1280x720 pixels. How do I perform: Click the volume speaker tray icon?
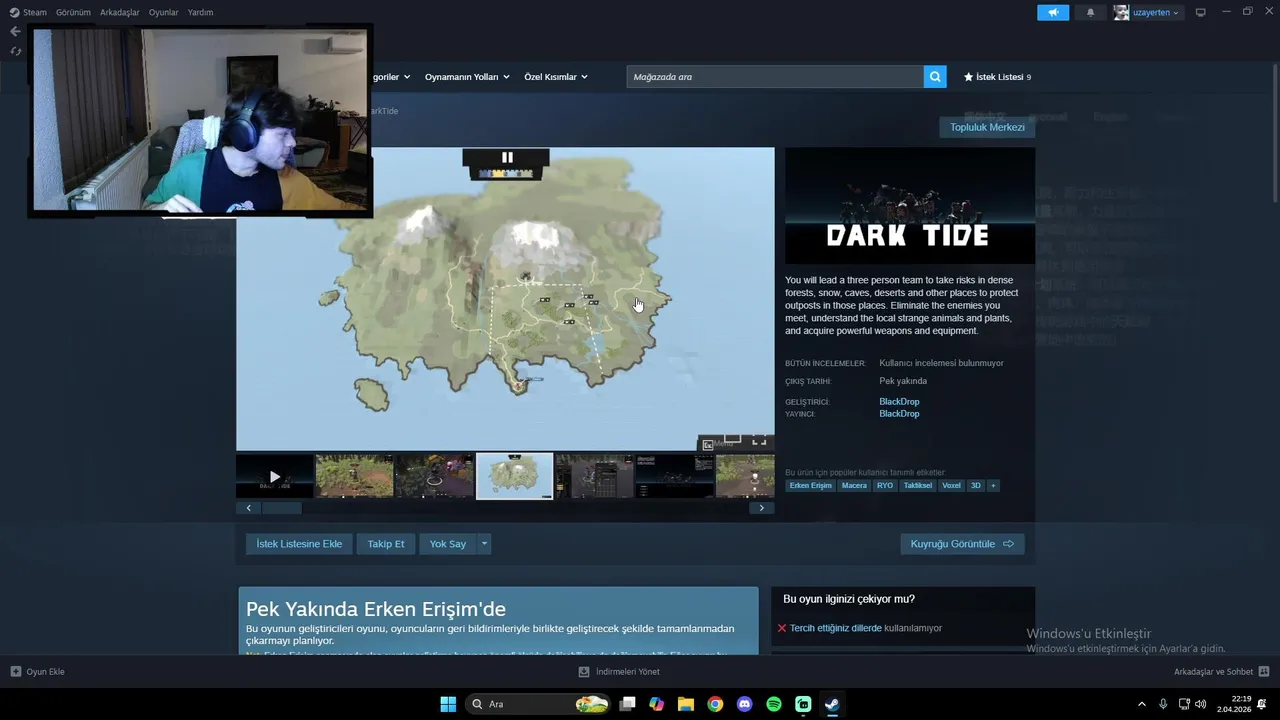click(x=1200, y=704)
